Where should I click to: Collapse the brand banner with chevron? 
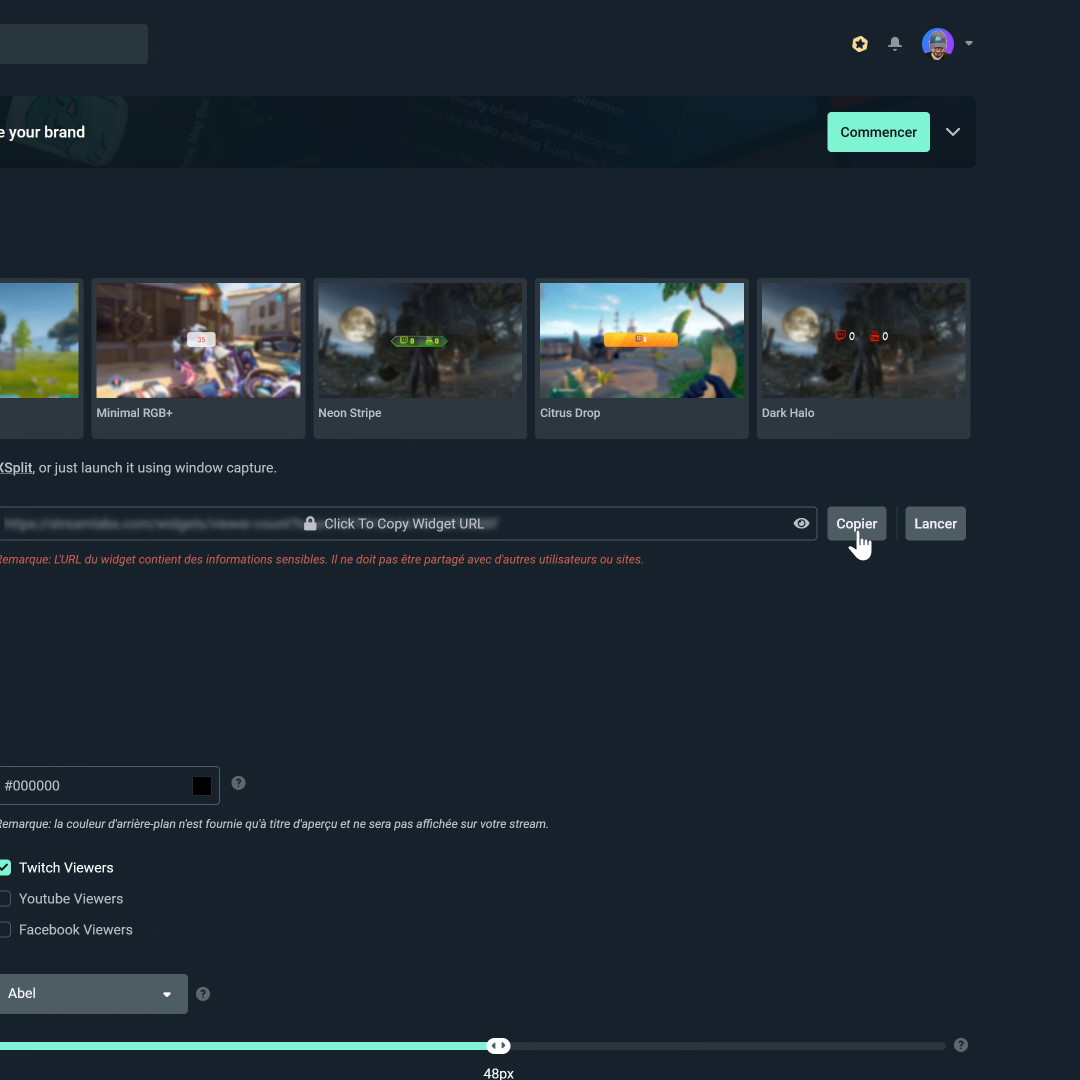click(x=953, y=132)
